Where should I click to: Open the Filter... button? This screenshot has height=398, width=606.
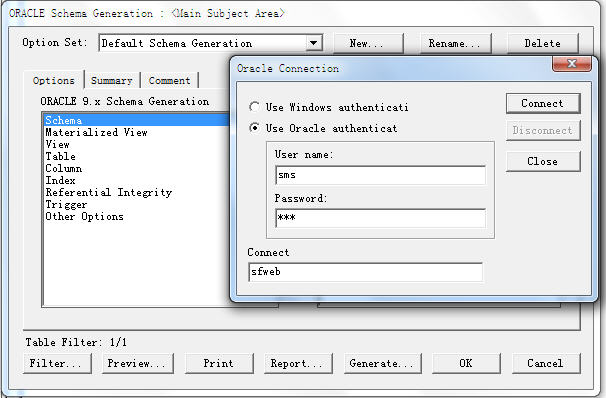[x=57, y=363]
